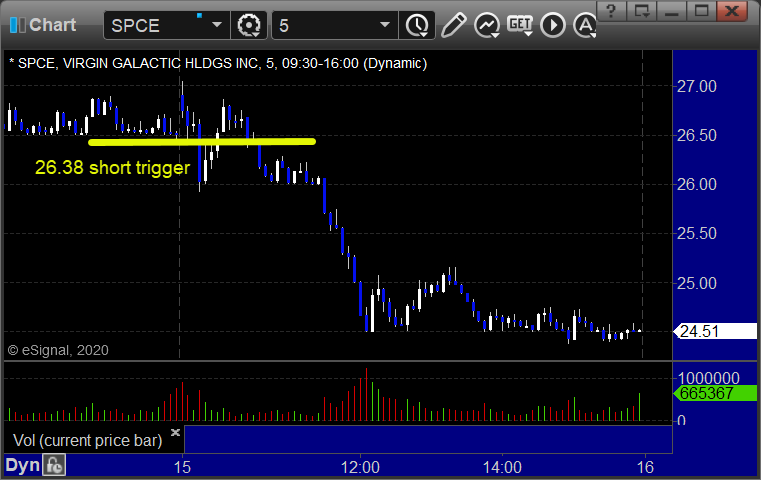The width and height of the screenshot is (761, 480).
Task: Open the alerts A icon
Action: tap(584, 25)
